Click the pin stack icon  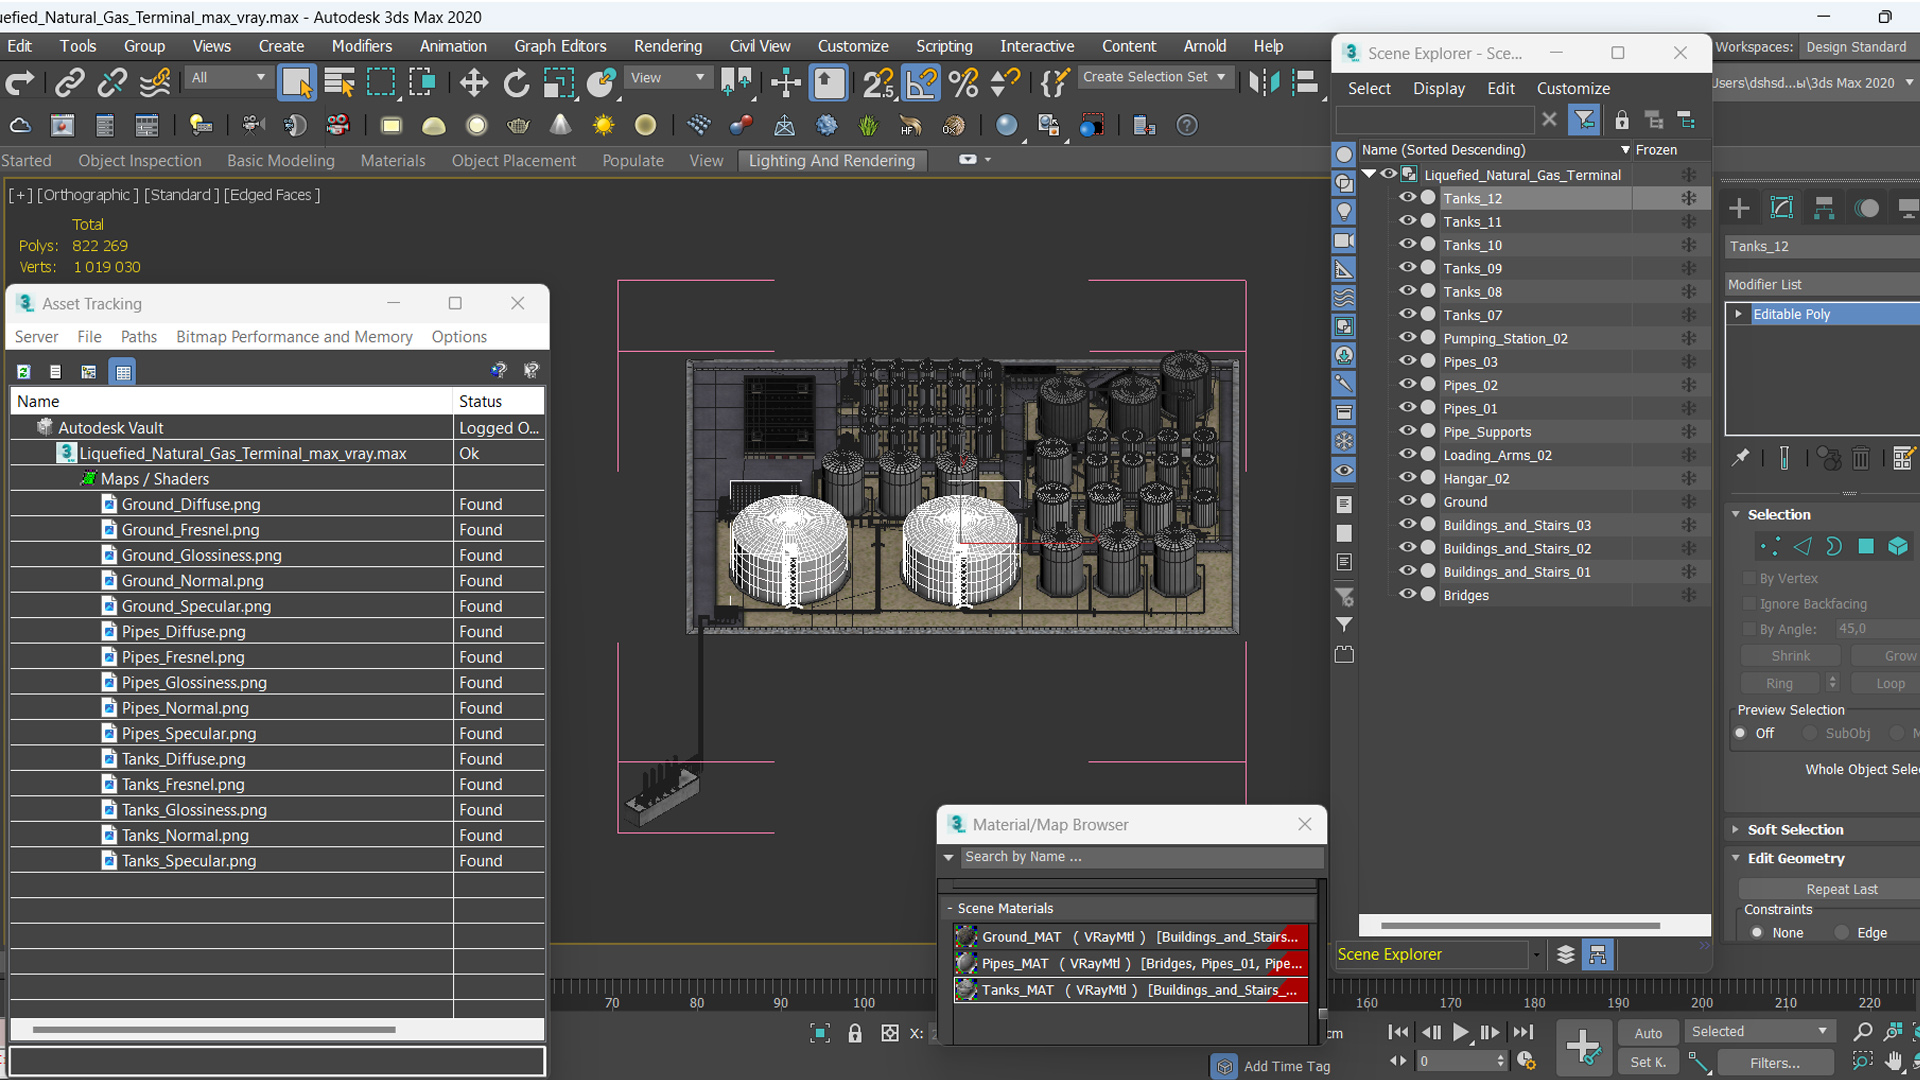tap(1741, 457)
